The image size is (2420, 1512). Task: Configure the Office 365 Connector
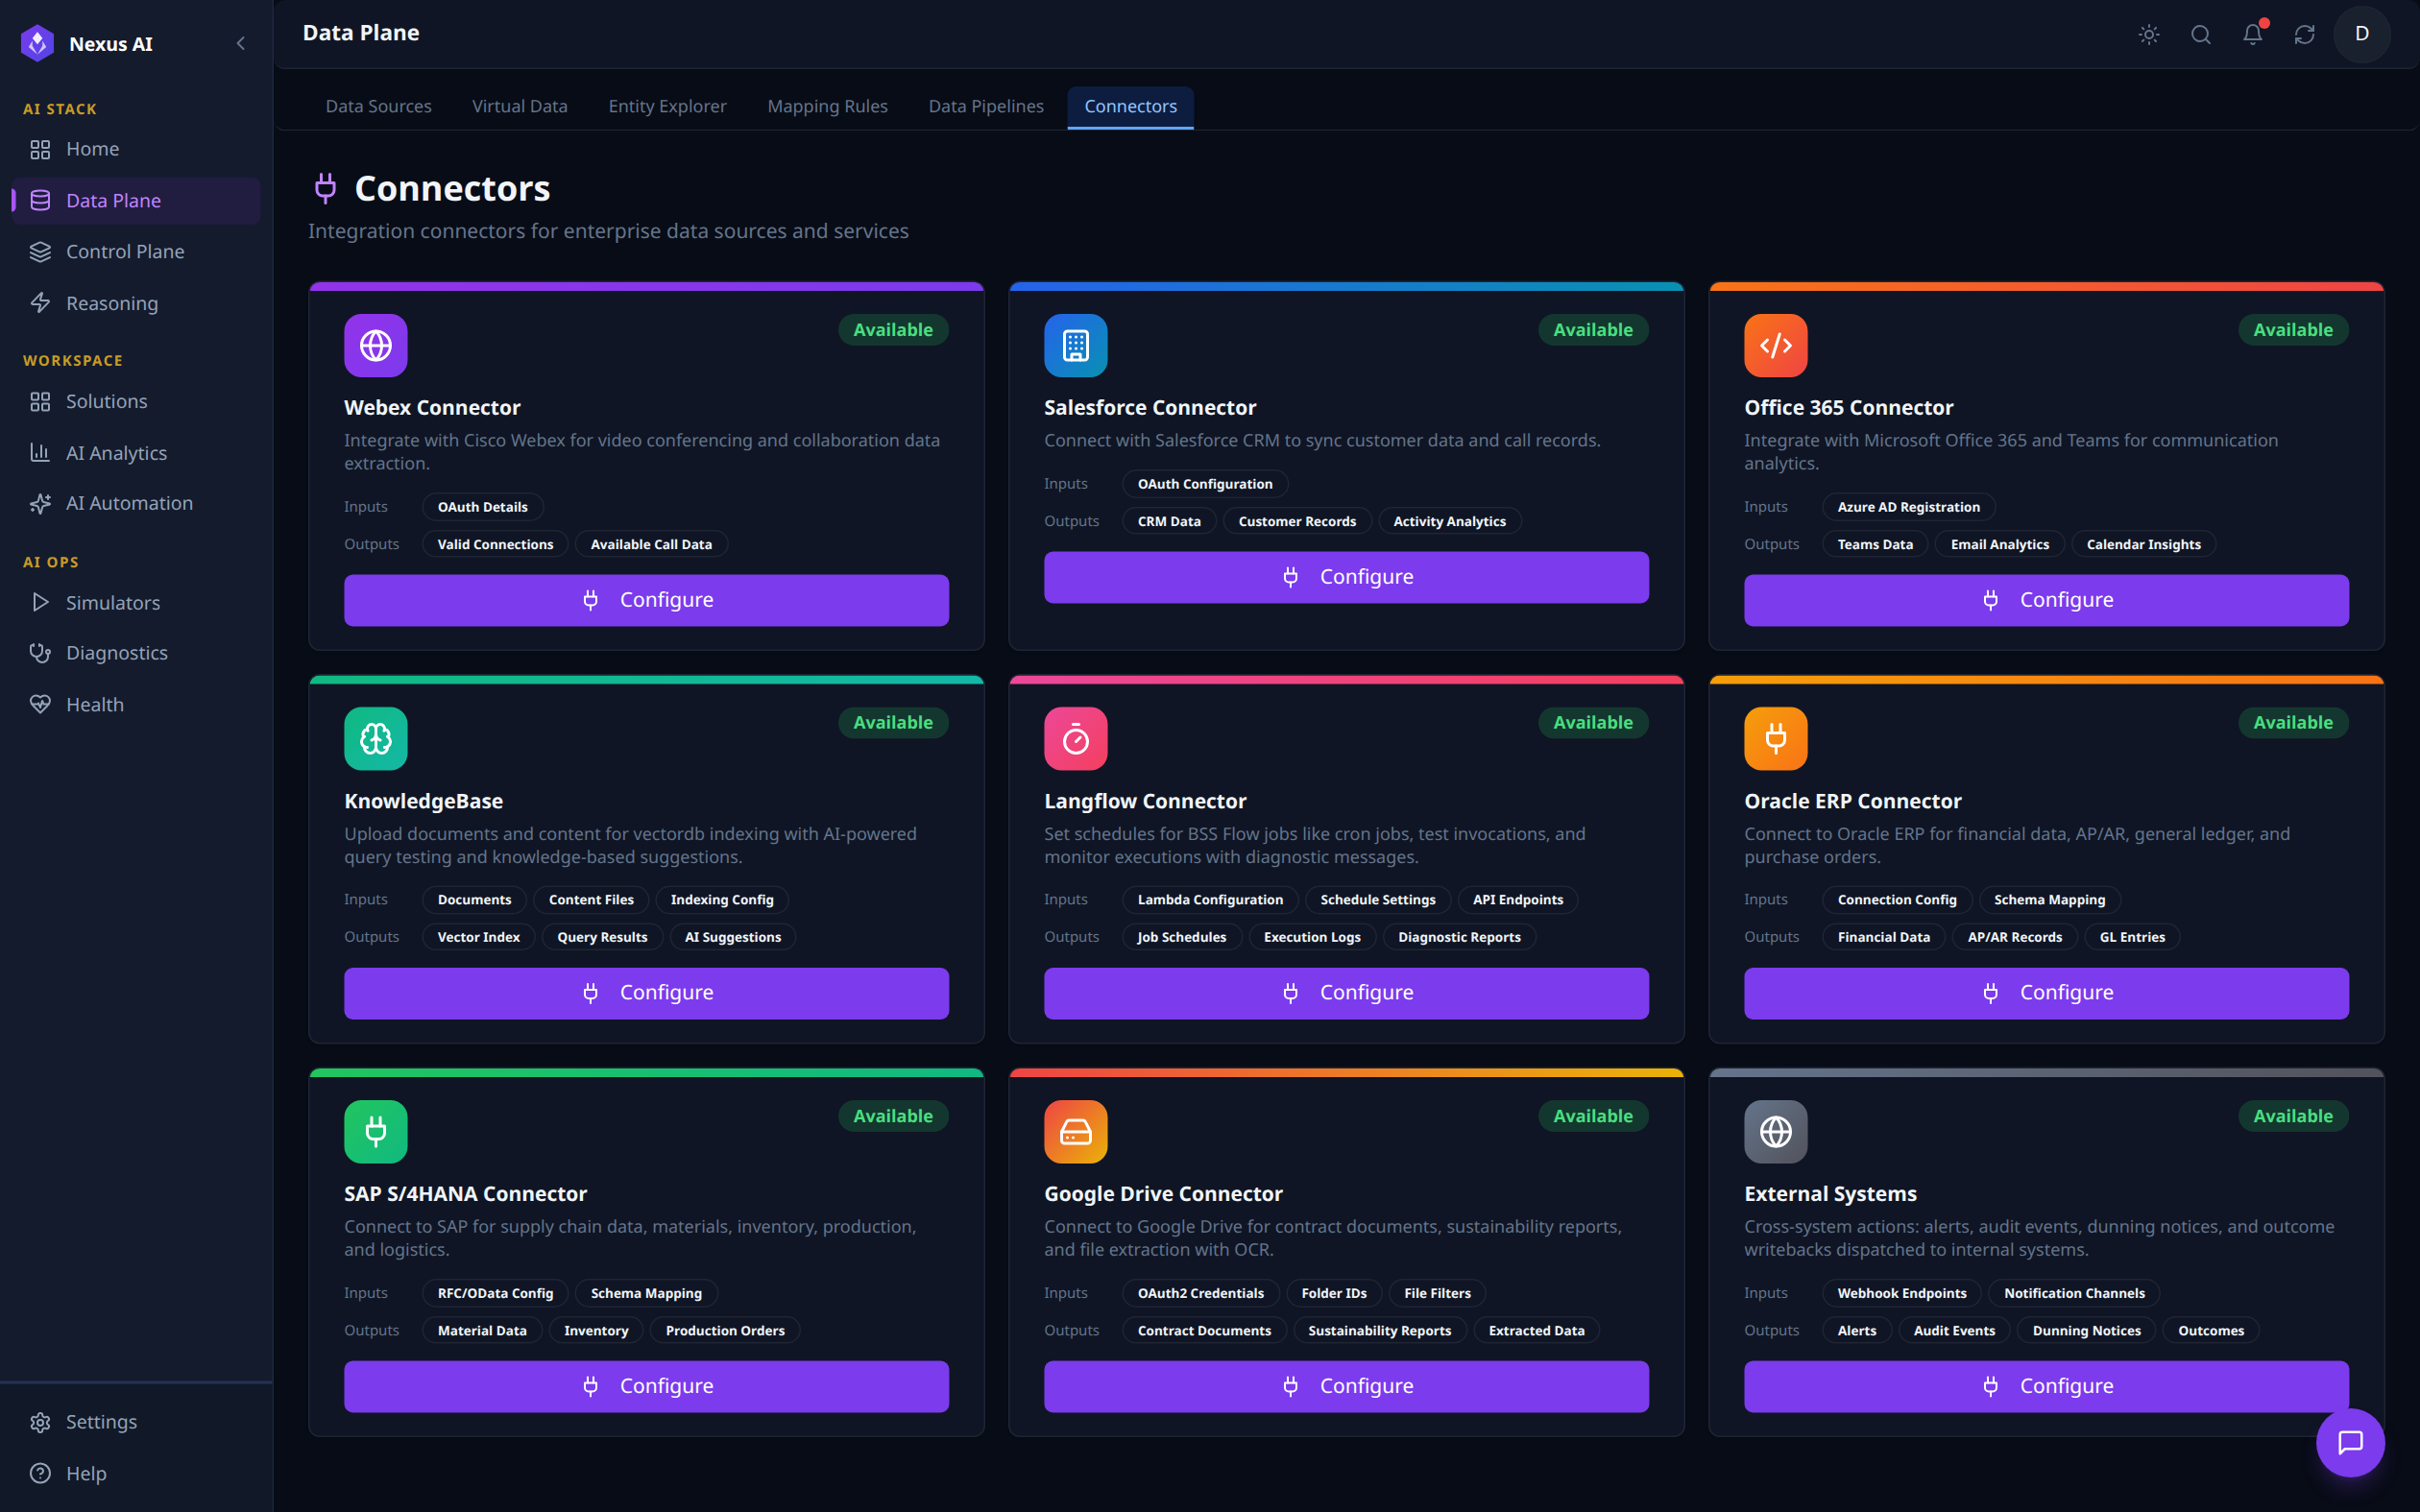2046,600
